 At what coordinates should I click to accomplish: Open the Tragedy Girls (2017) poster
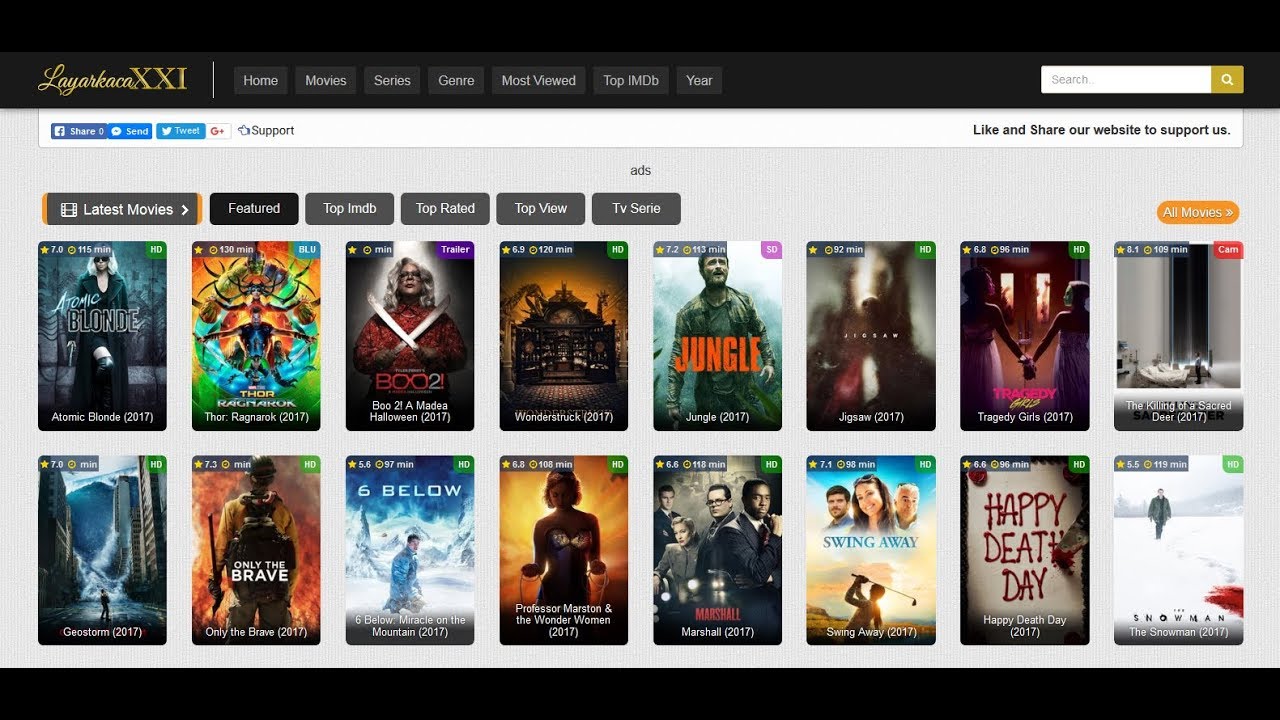(1025, 336)
